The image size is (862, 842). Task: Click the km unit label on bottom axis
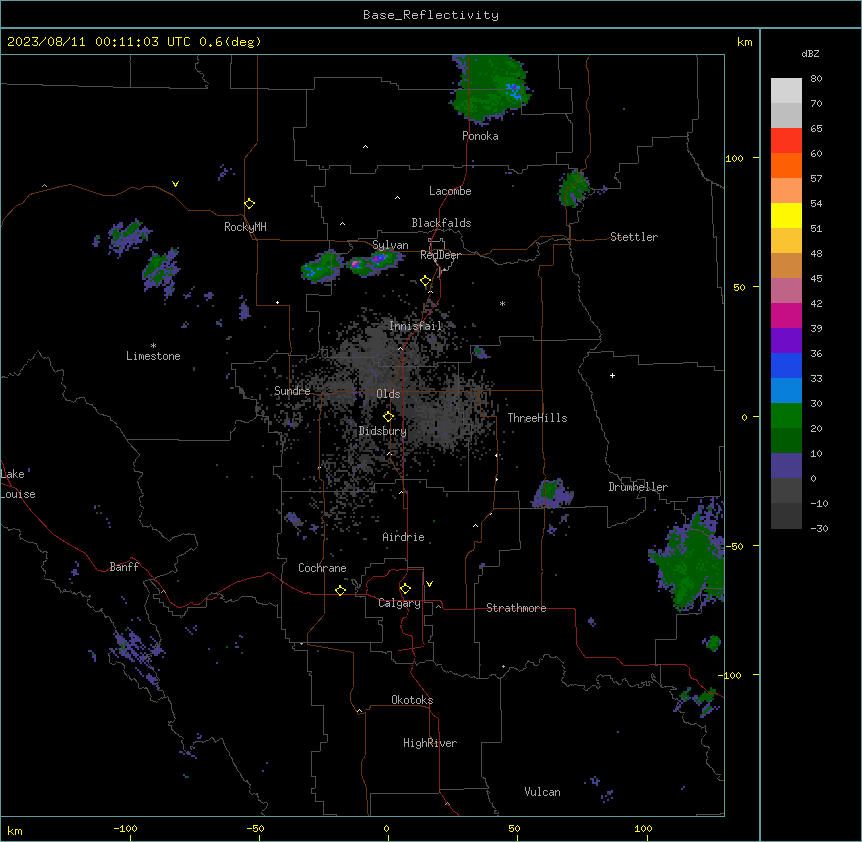coord(15,830)
